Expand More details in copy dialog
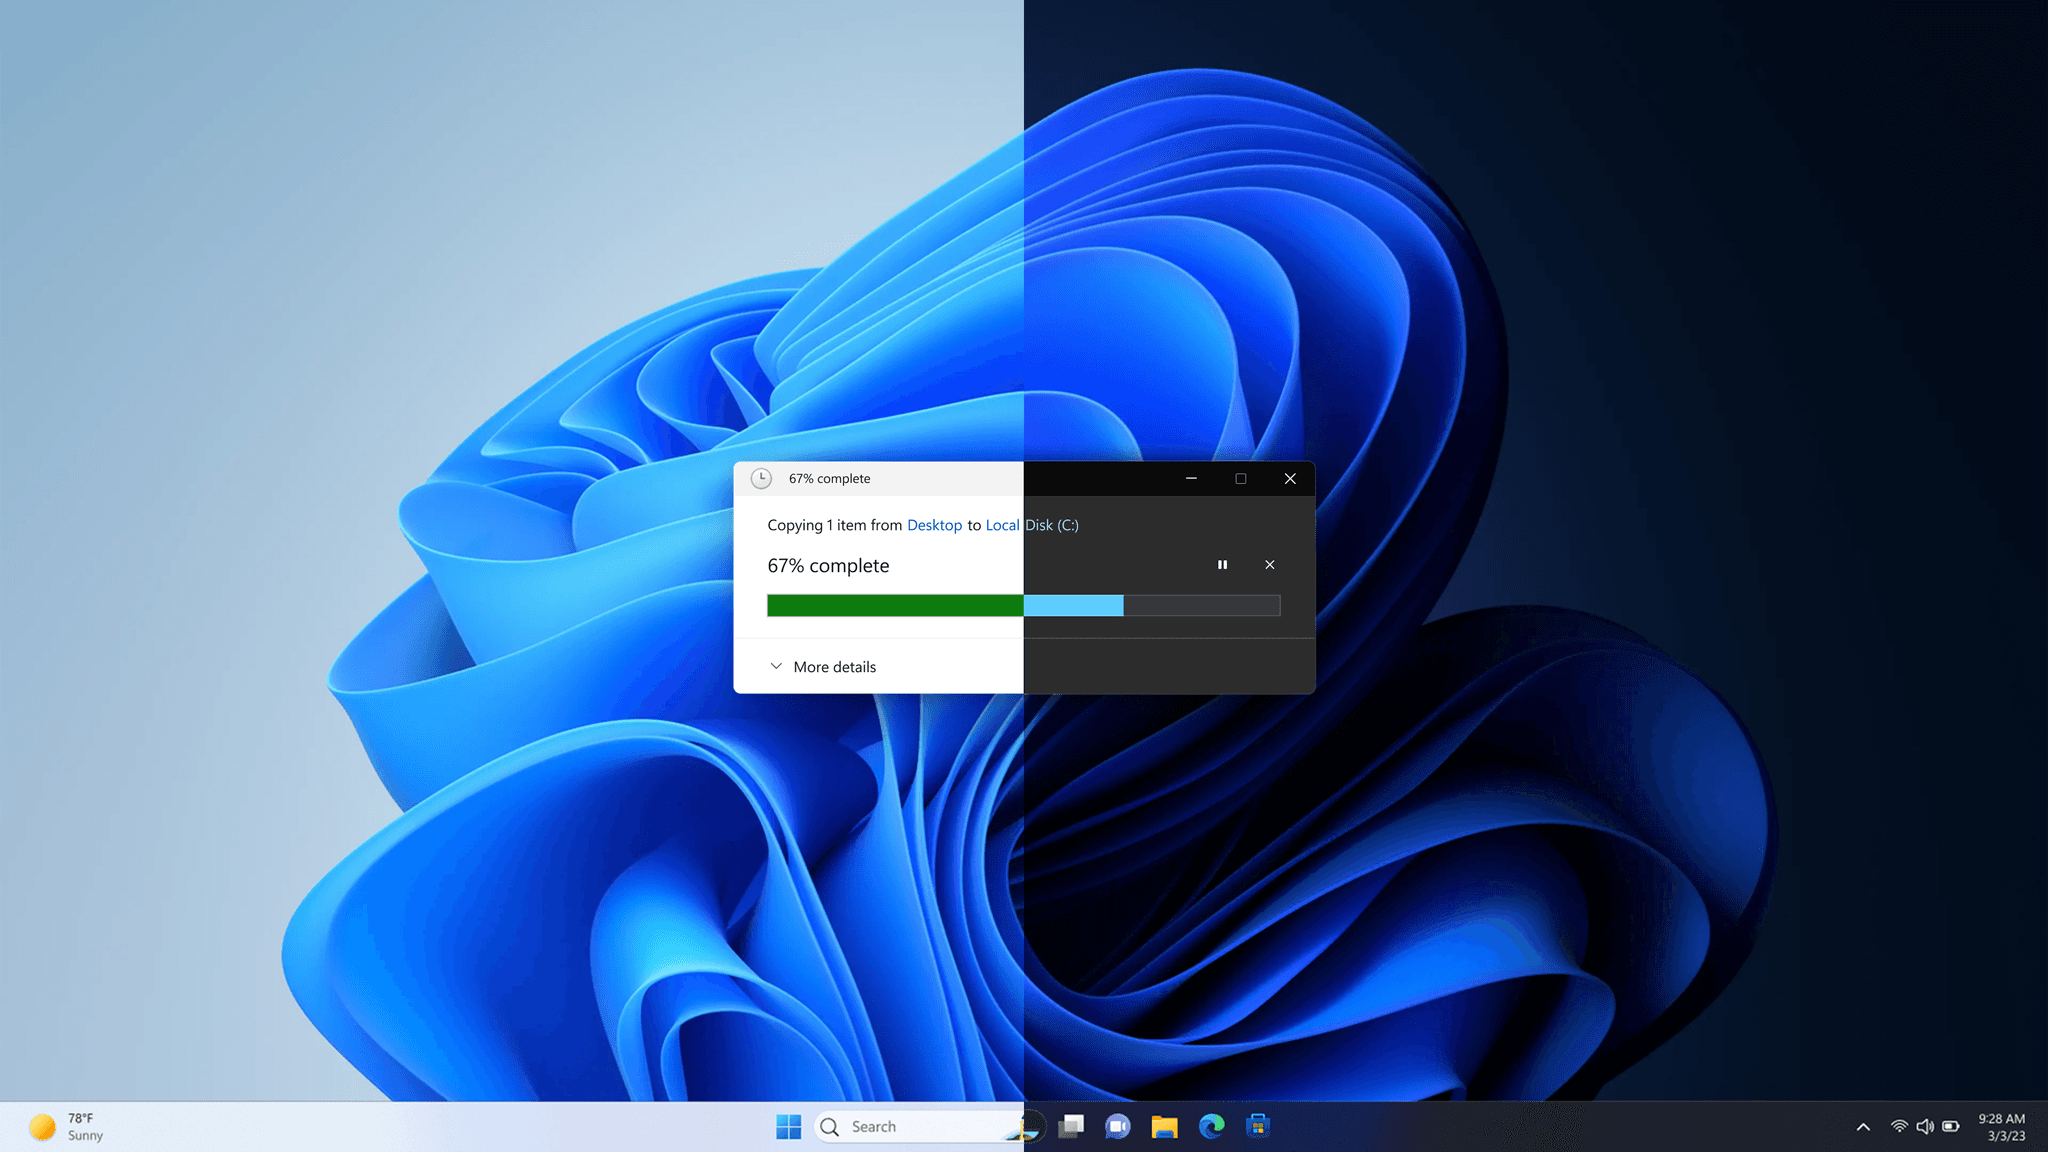The height and width of the screenshot is (1152, 2048). 823,667
